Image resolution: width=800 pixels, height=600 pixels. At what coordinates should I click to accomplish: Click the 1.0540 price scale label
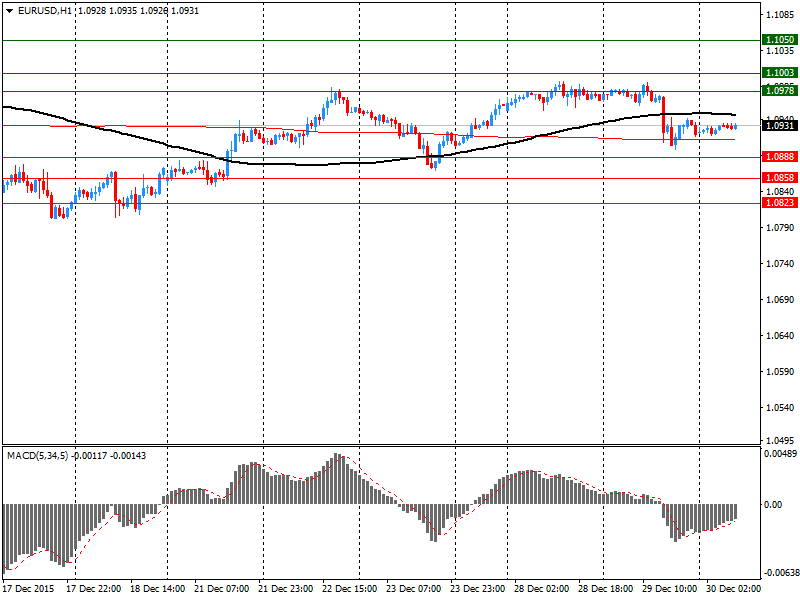point(781,408)
